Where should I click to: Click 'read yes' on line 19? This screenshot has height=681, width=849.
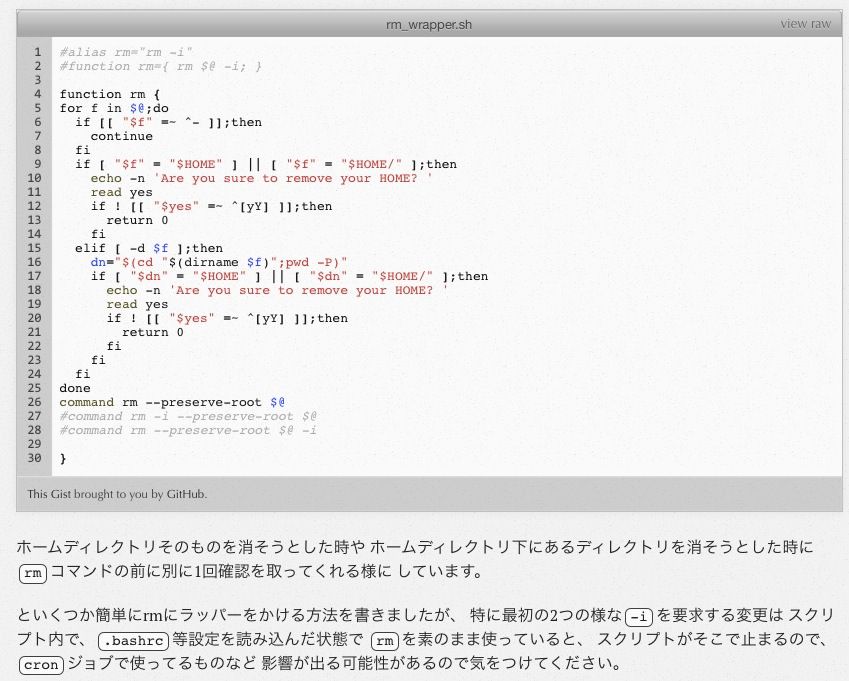click(137, 304)
